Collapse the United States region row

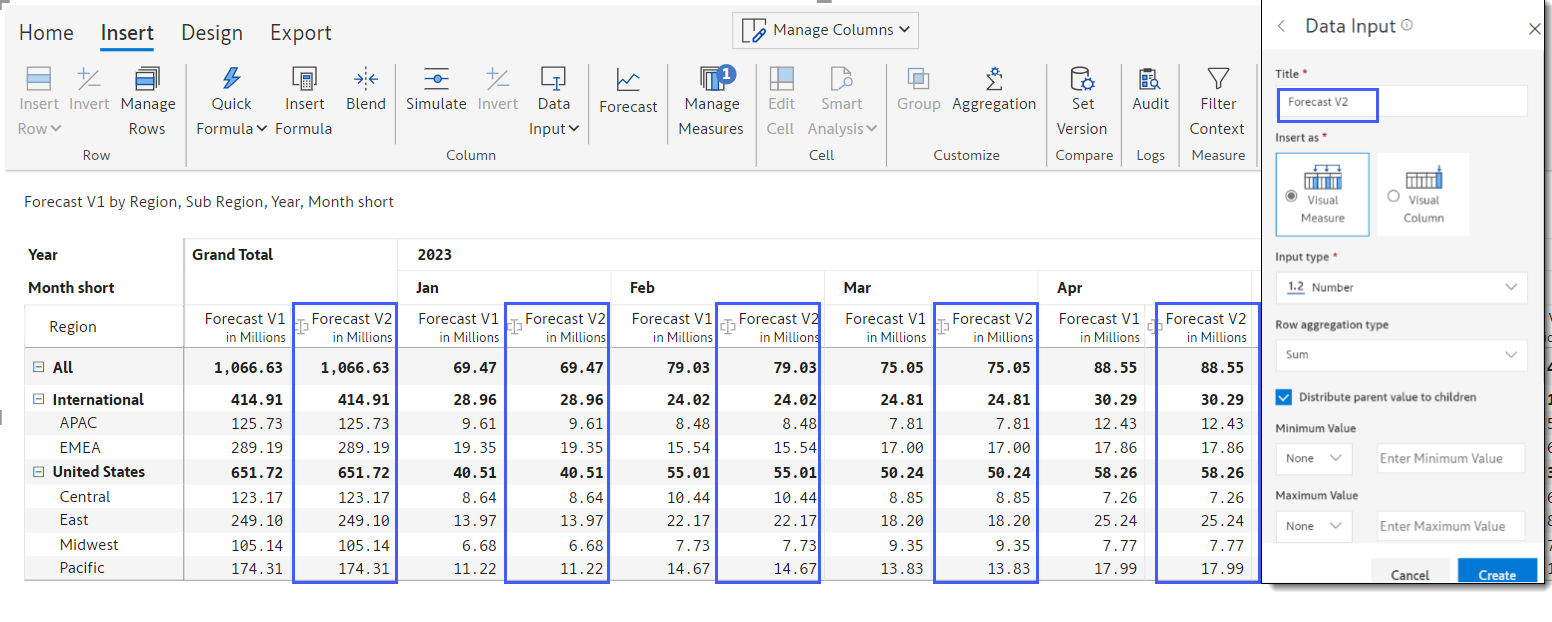pos(39,472)
